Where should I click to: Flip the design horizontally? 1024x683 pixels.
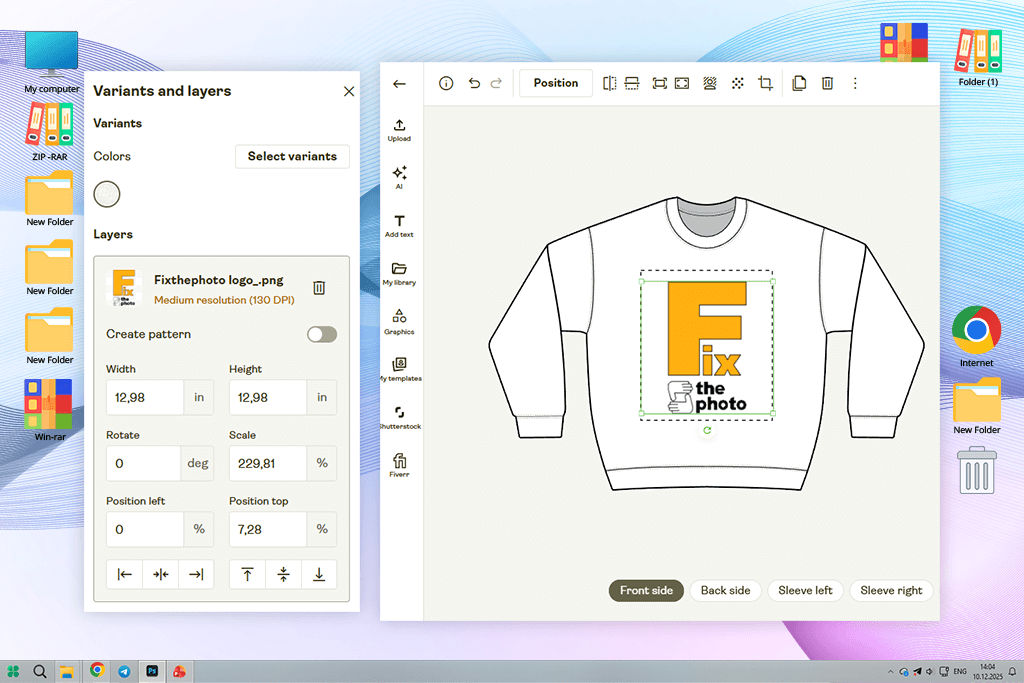(x=609, y=83)
